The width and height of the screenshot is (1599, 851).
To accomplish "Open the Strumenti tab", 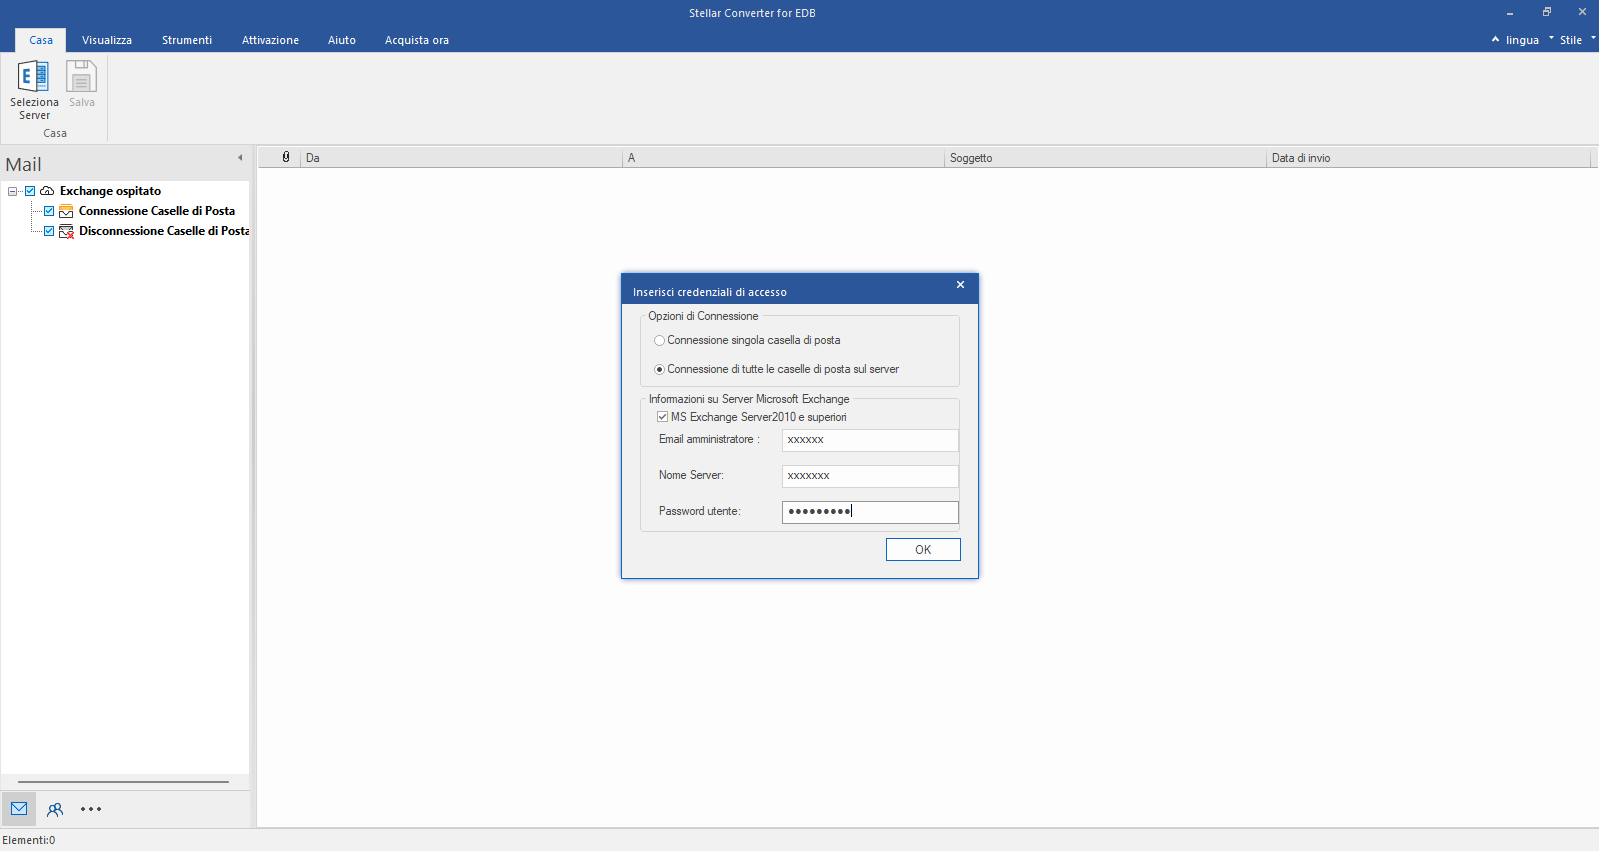I will [187, 40].
